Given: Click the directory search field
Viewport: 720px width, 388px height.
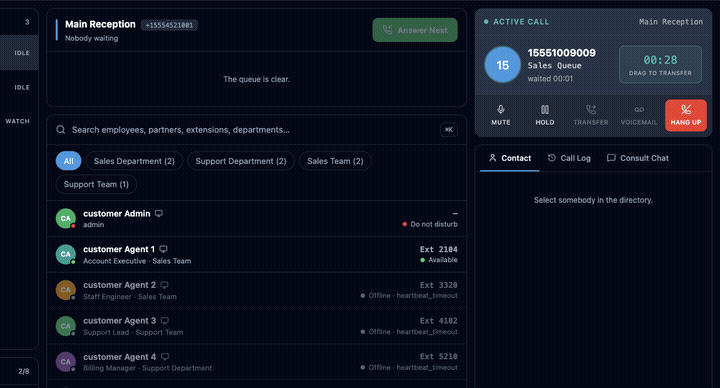Looking at the screenshot, I should (257, 130).
